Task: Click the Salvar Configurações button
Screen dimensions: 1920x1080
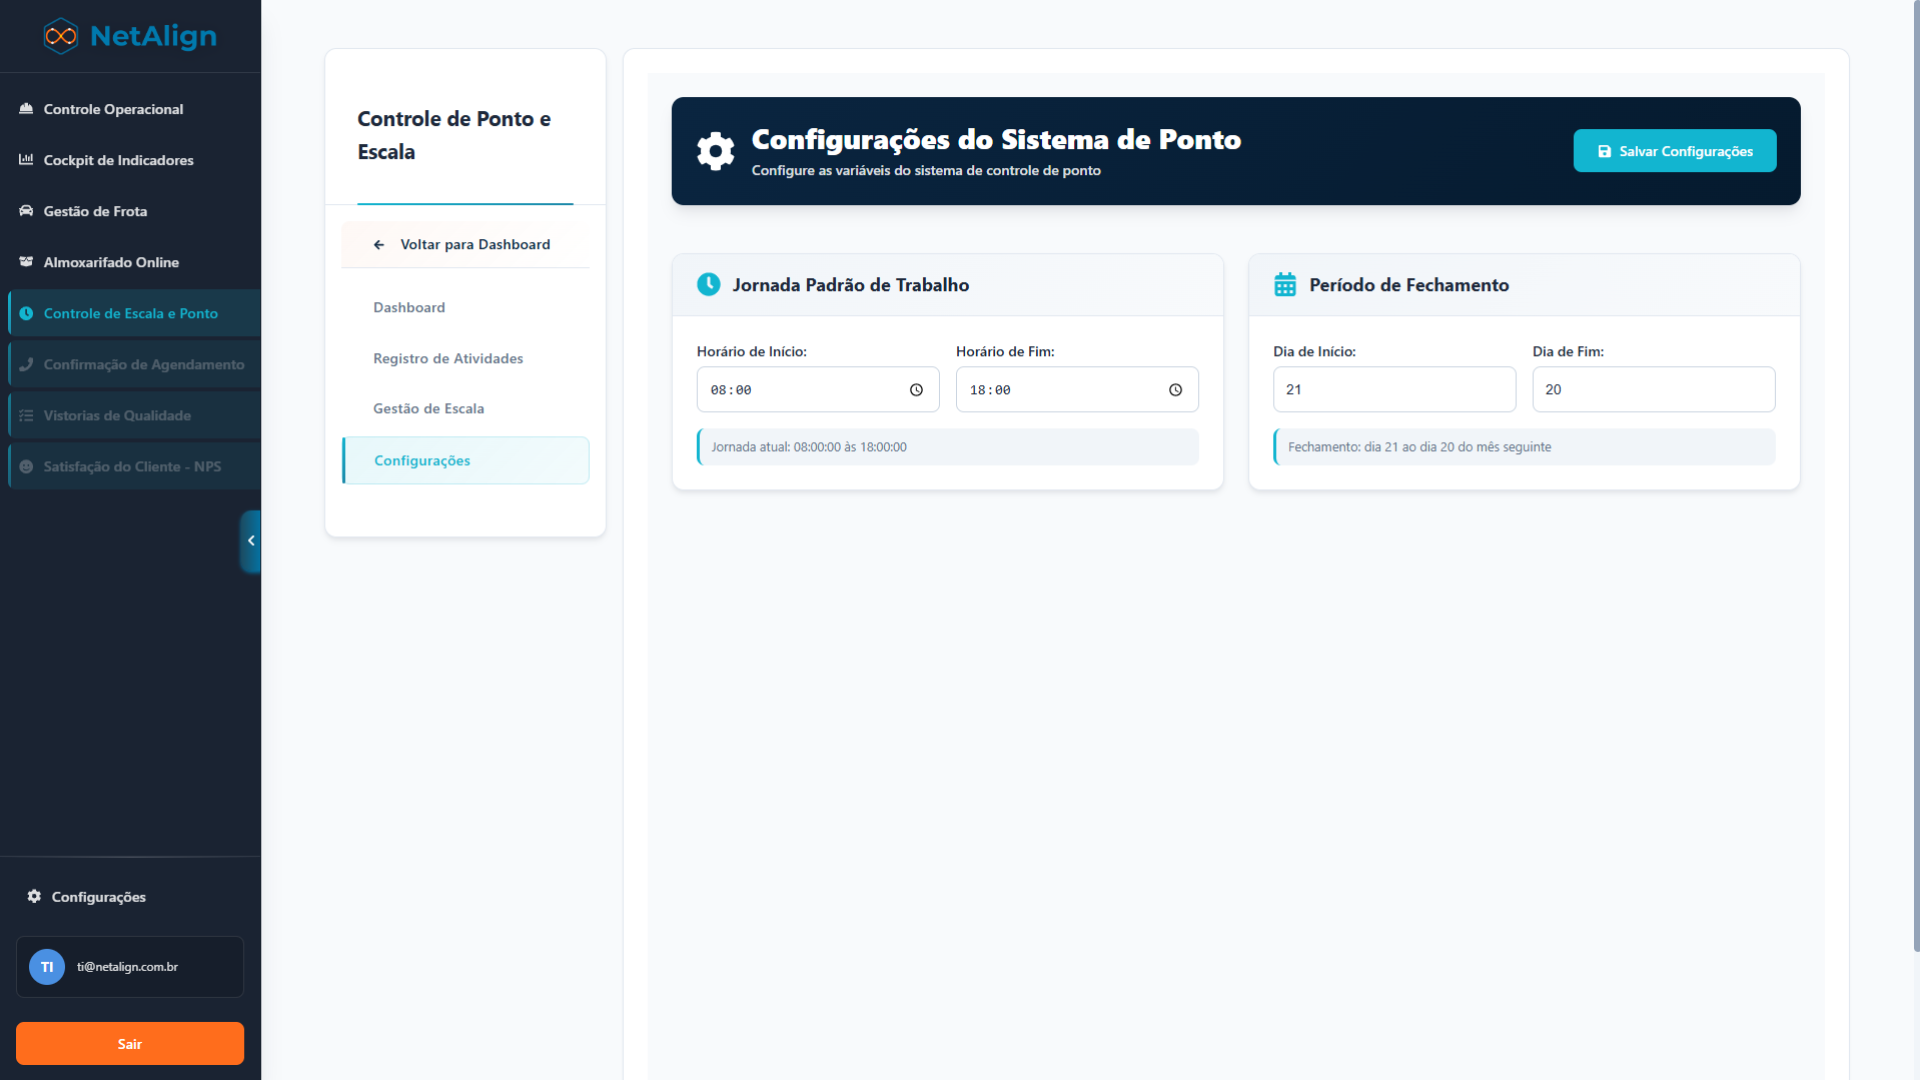Action: [1674, 151]
